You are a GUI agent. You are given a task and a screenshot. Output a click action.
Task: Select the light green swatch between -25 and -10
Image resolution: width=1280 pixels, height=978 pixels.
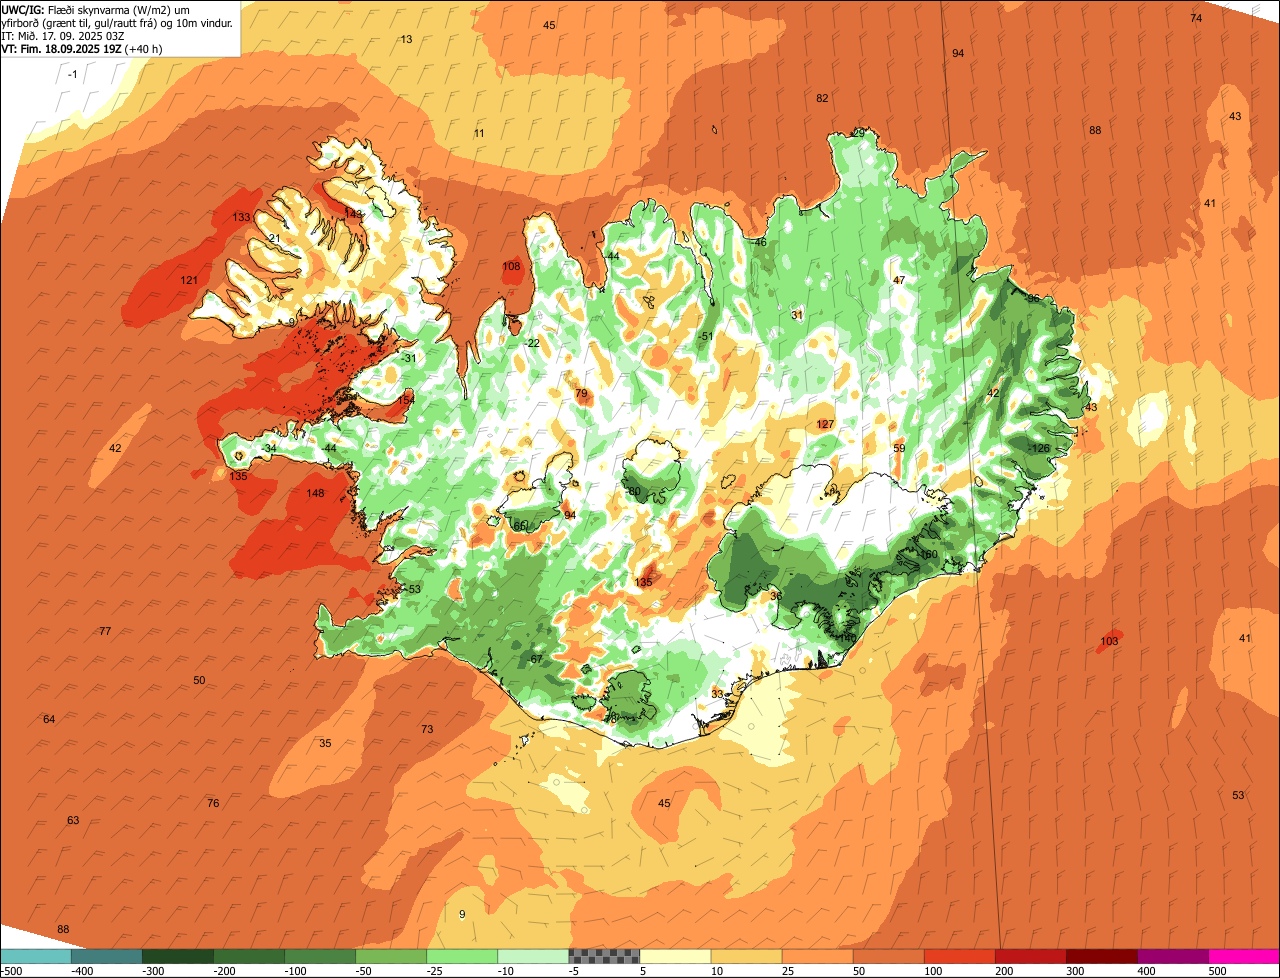click(x=462, y=956)
